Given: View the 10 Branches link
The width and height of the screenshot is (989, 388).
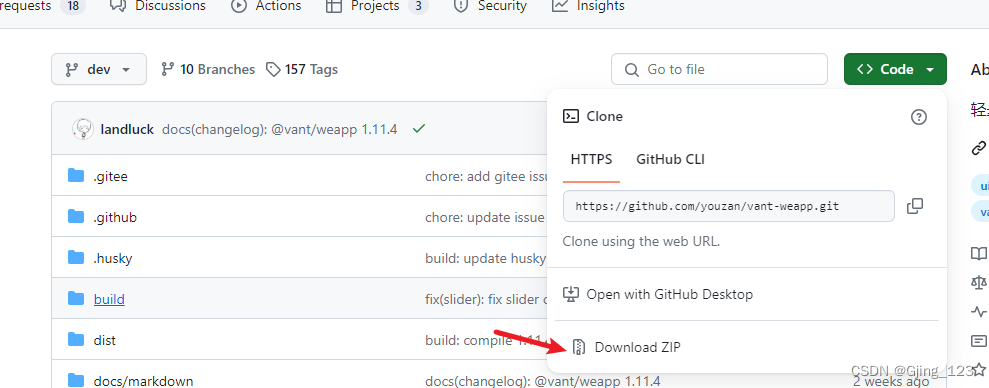Looking at the screenshot, I should tap(208, 69).
